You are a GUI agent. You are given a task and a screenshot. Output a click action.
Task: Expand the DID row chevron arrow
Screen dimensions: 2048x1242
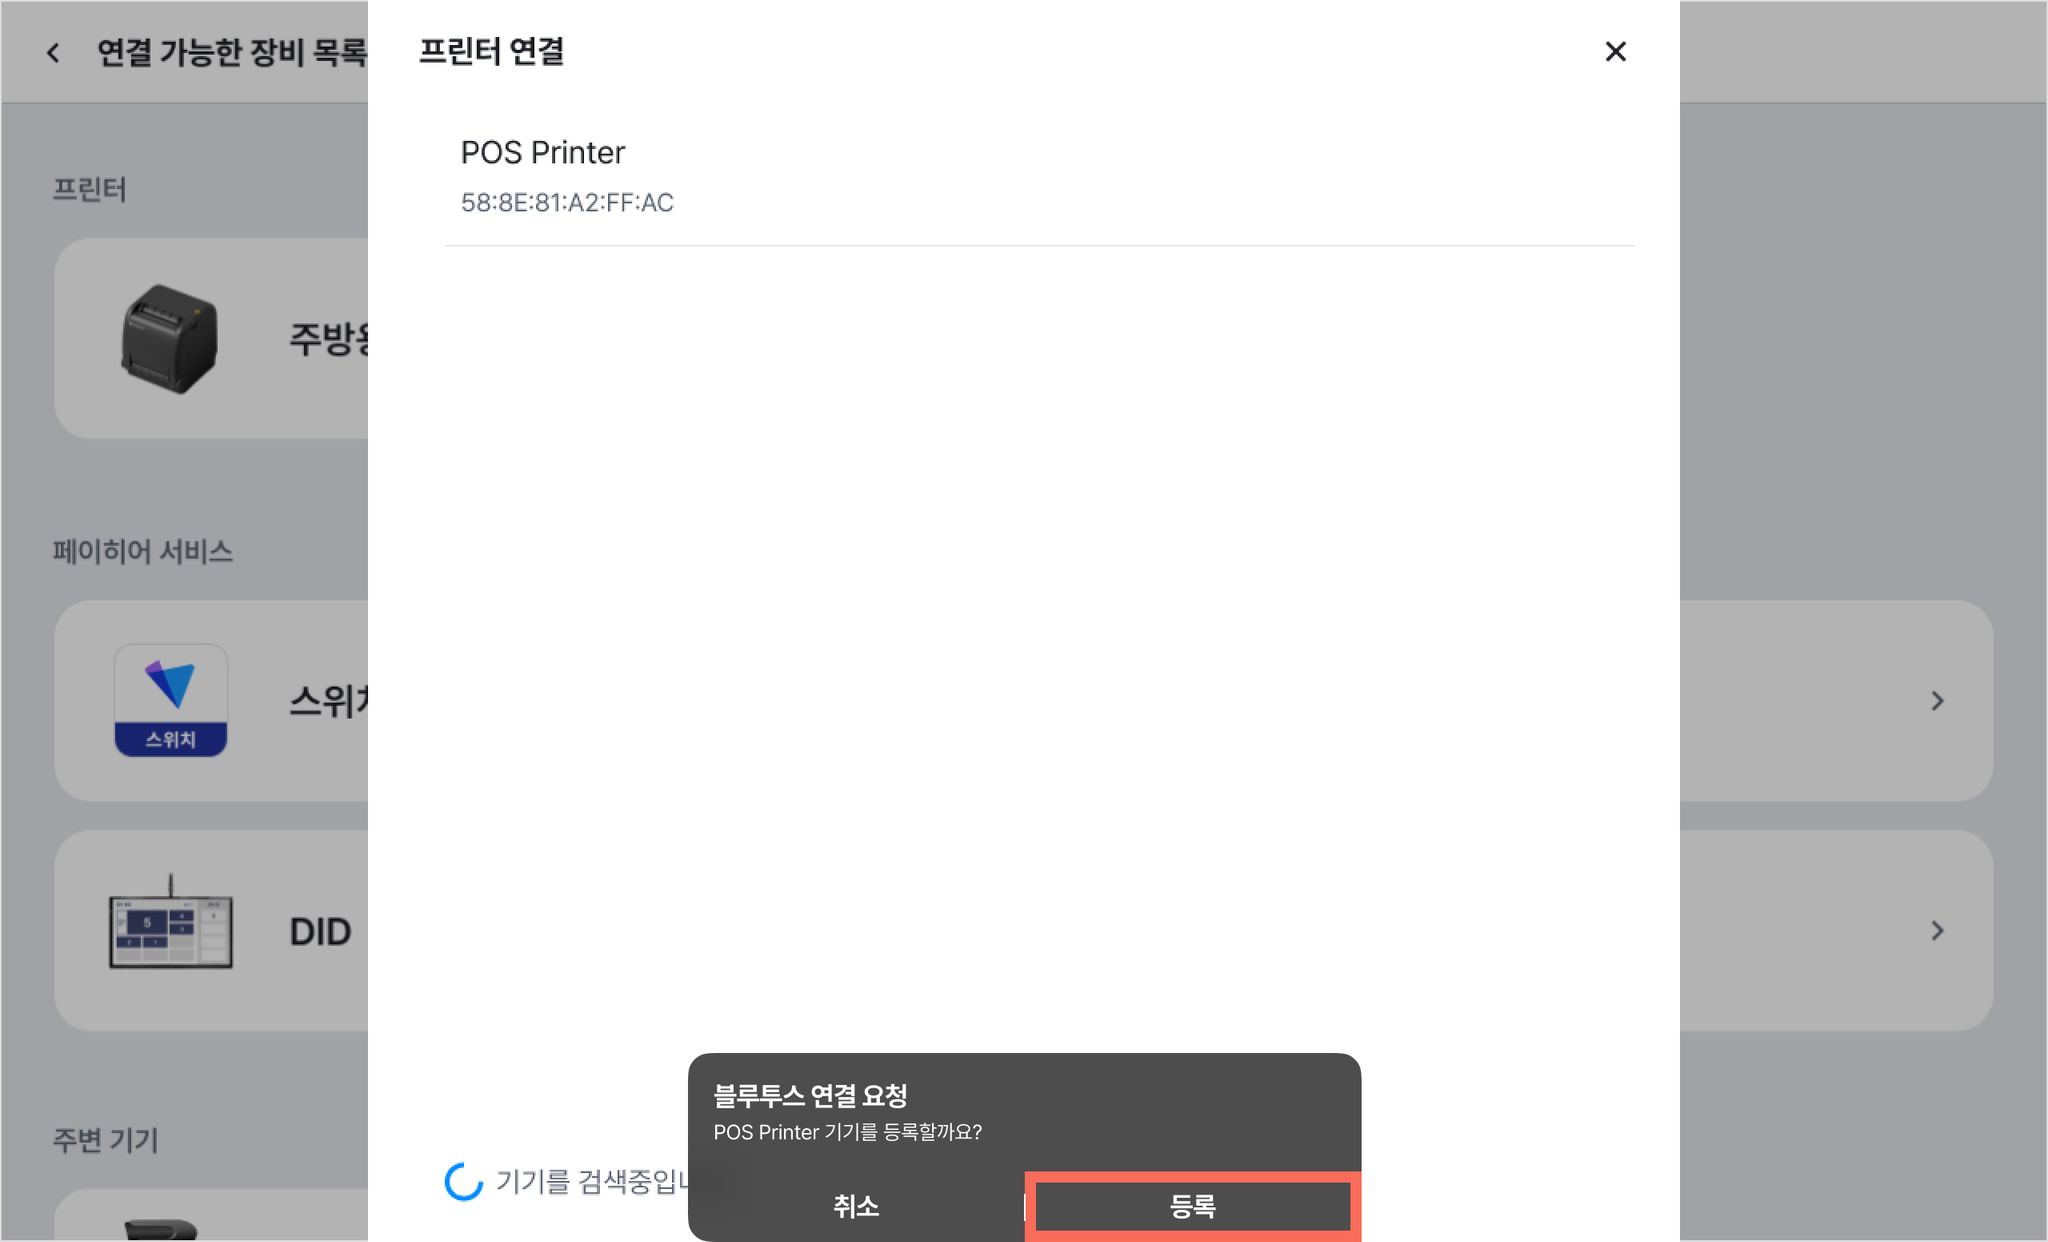(1937, 931)
